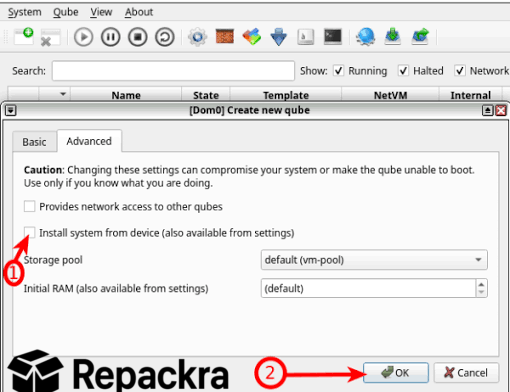Maximize the Create new qube dialog
This screenshot has width=510, height=392.
click(487, 110)
